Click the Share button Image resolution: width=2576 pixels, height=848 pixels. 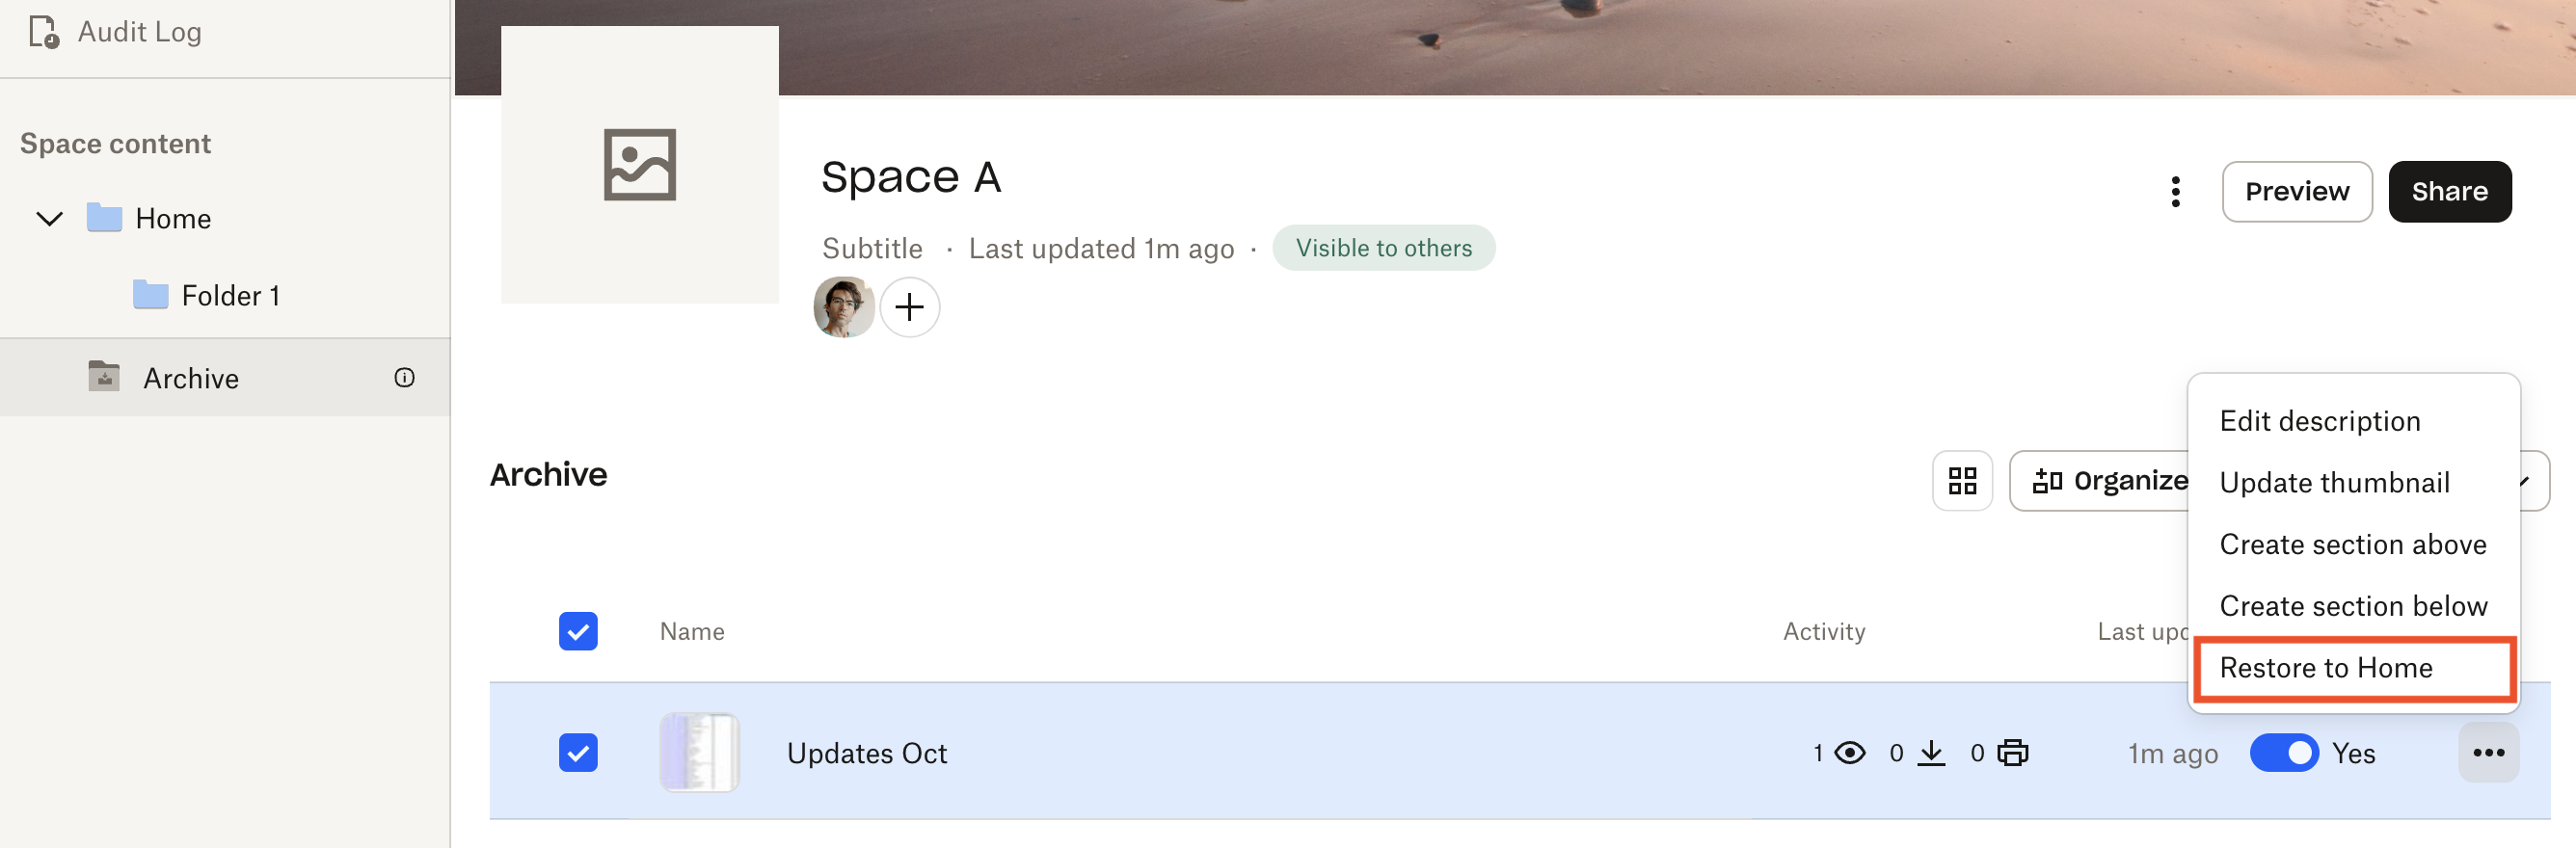coord(2449,191)
